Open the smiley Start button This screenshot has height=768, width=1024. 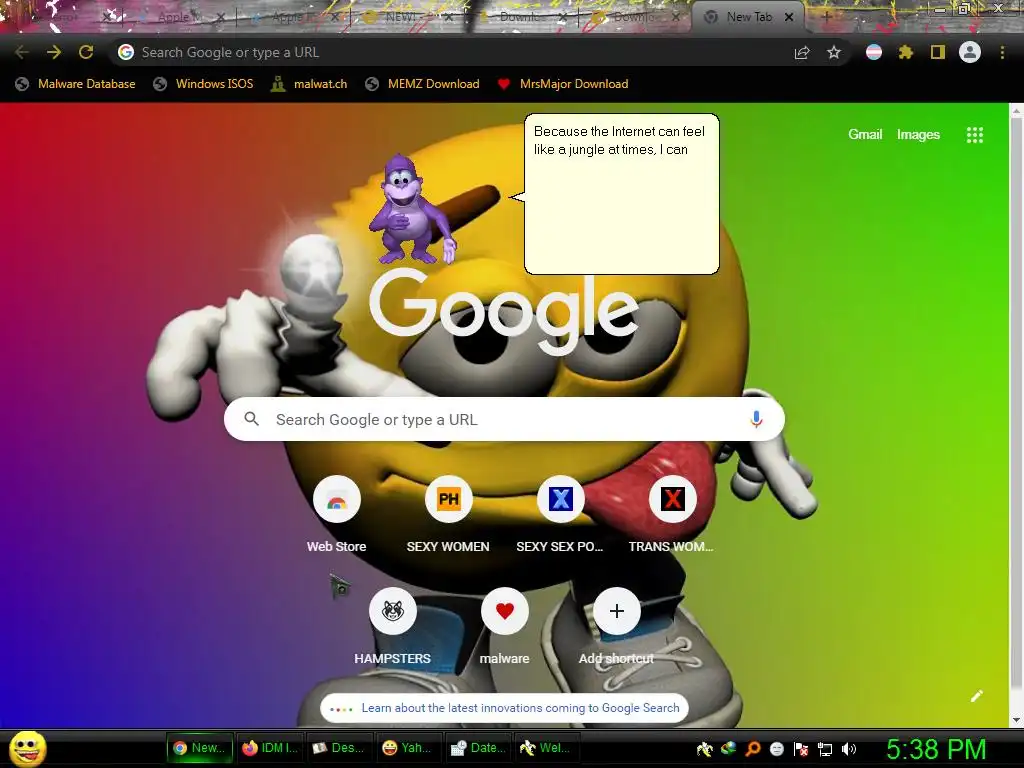pos(27,748)
